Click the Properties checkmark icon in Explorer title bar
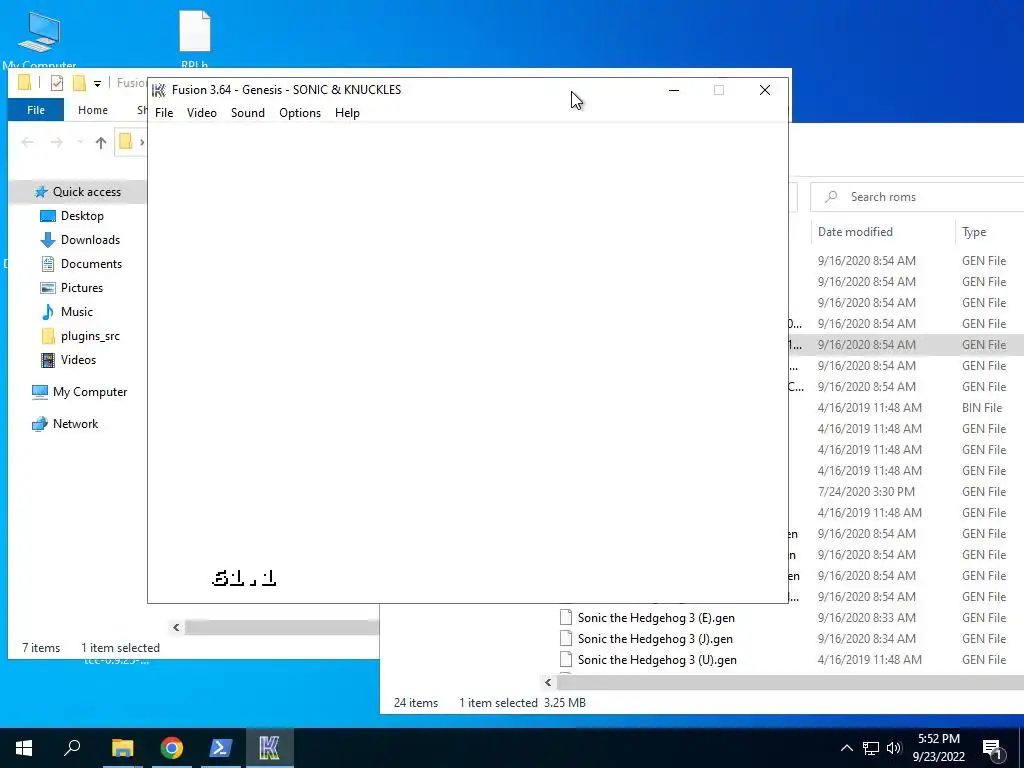This screenshot has width=1024, height=768. [57, 83]
